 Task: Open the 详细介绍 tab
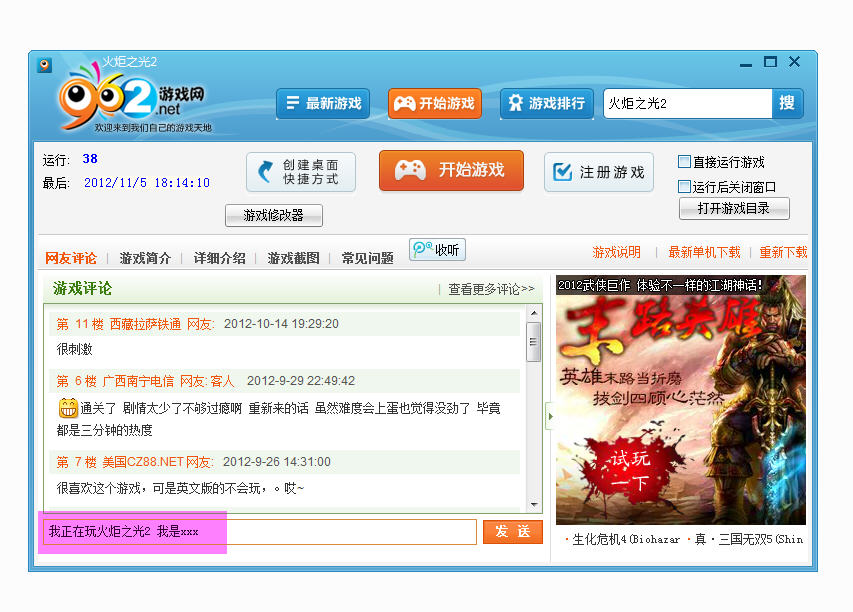[x=219, y=258]
